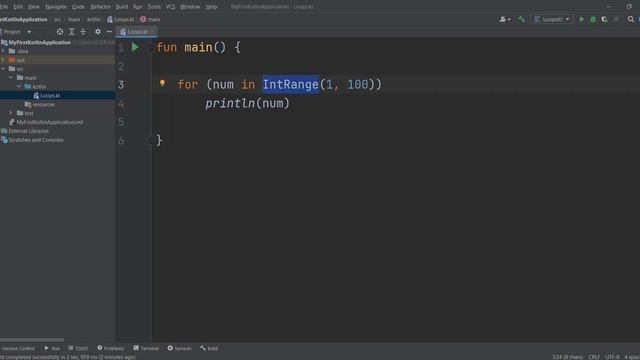This screenshot has height=360, width=640.
Task: Collapse the main folder arrow
Action: point(11,78)
